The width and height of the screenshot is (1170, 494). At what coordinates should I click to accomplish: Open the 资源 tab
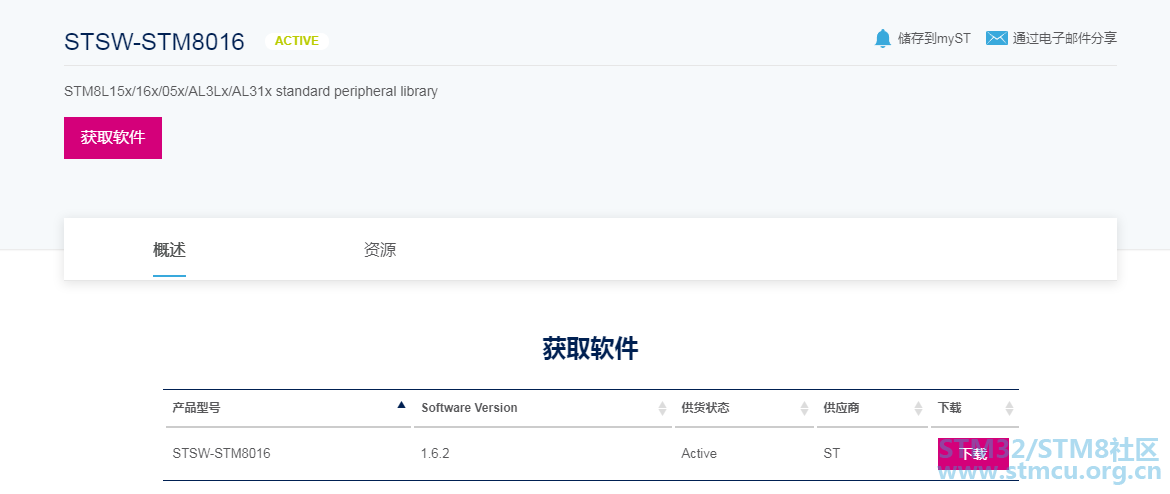click(x=380, y=250)
